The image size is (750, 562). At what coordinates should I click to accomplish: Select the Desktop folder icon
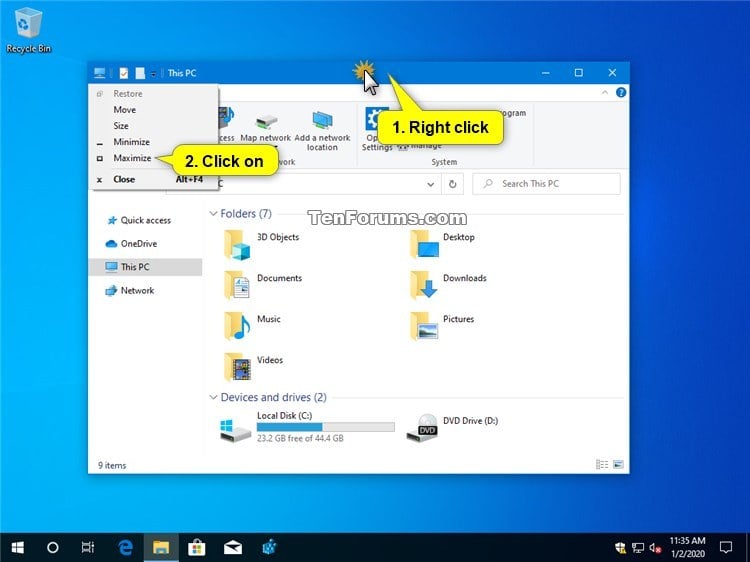(x=424, y=244)
